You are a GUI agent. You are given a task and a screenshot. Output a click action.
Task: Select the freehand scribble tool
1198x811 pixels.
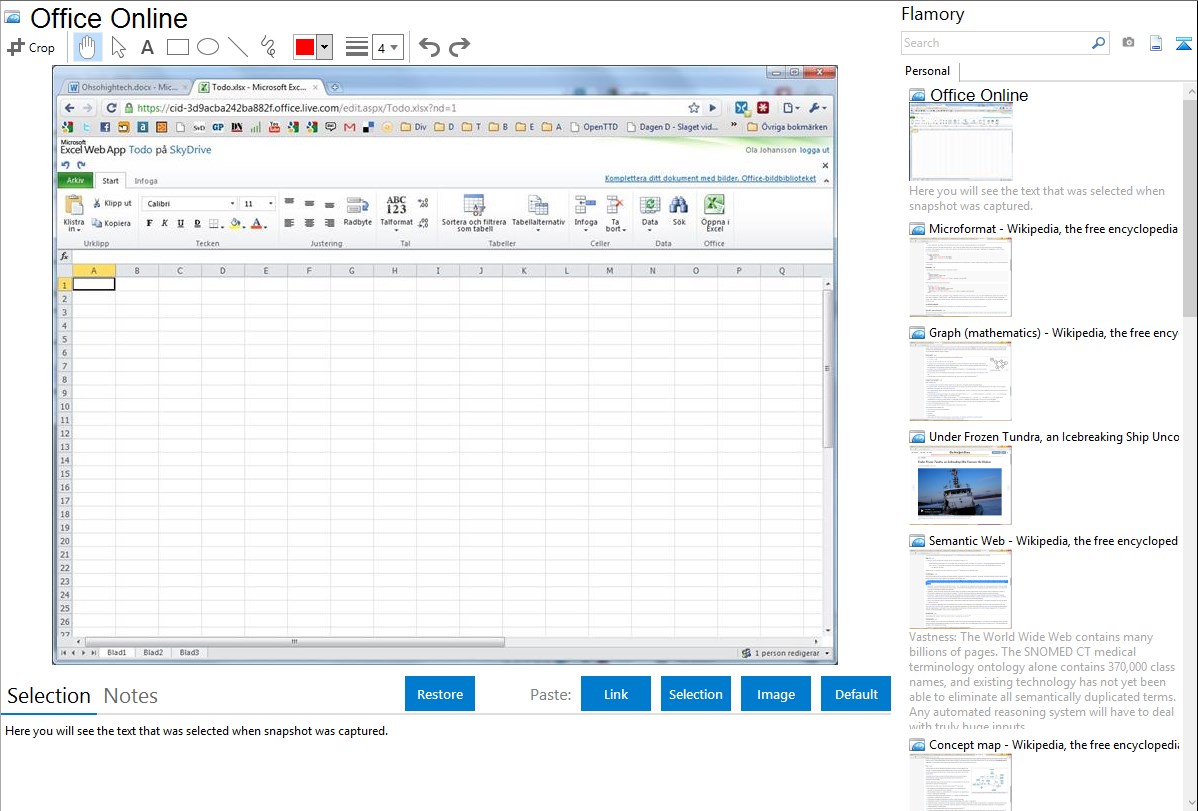268,47
